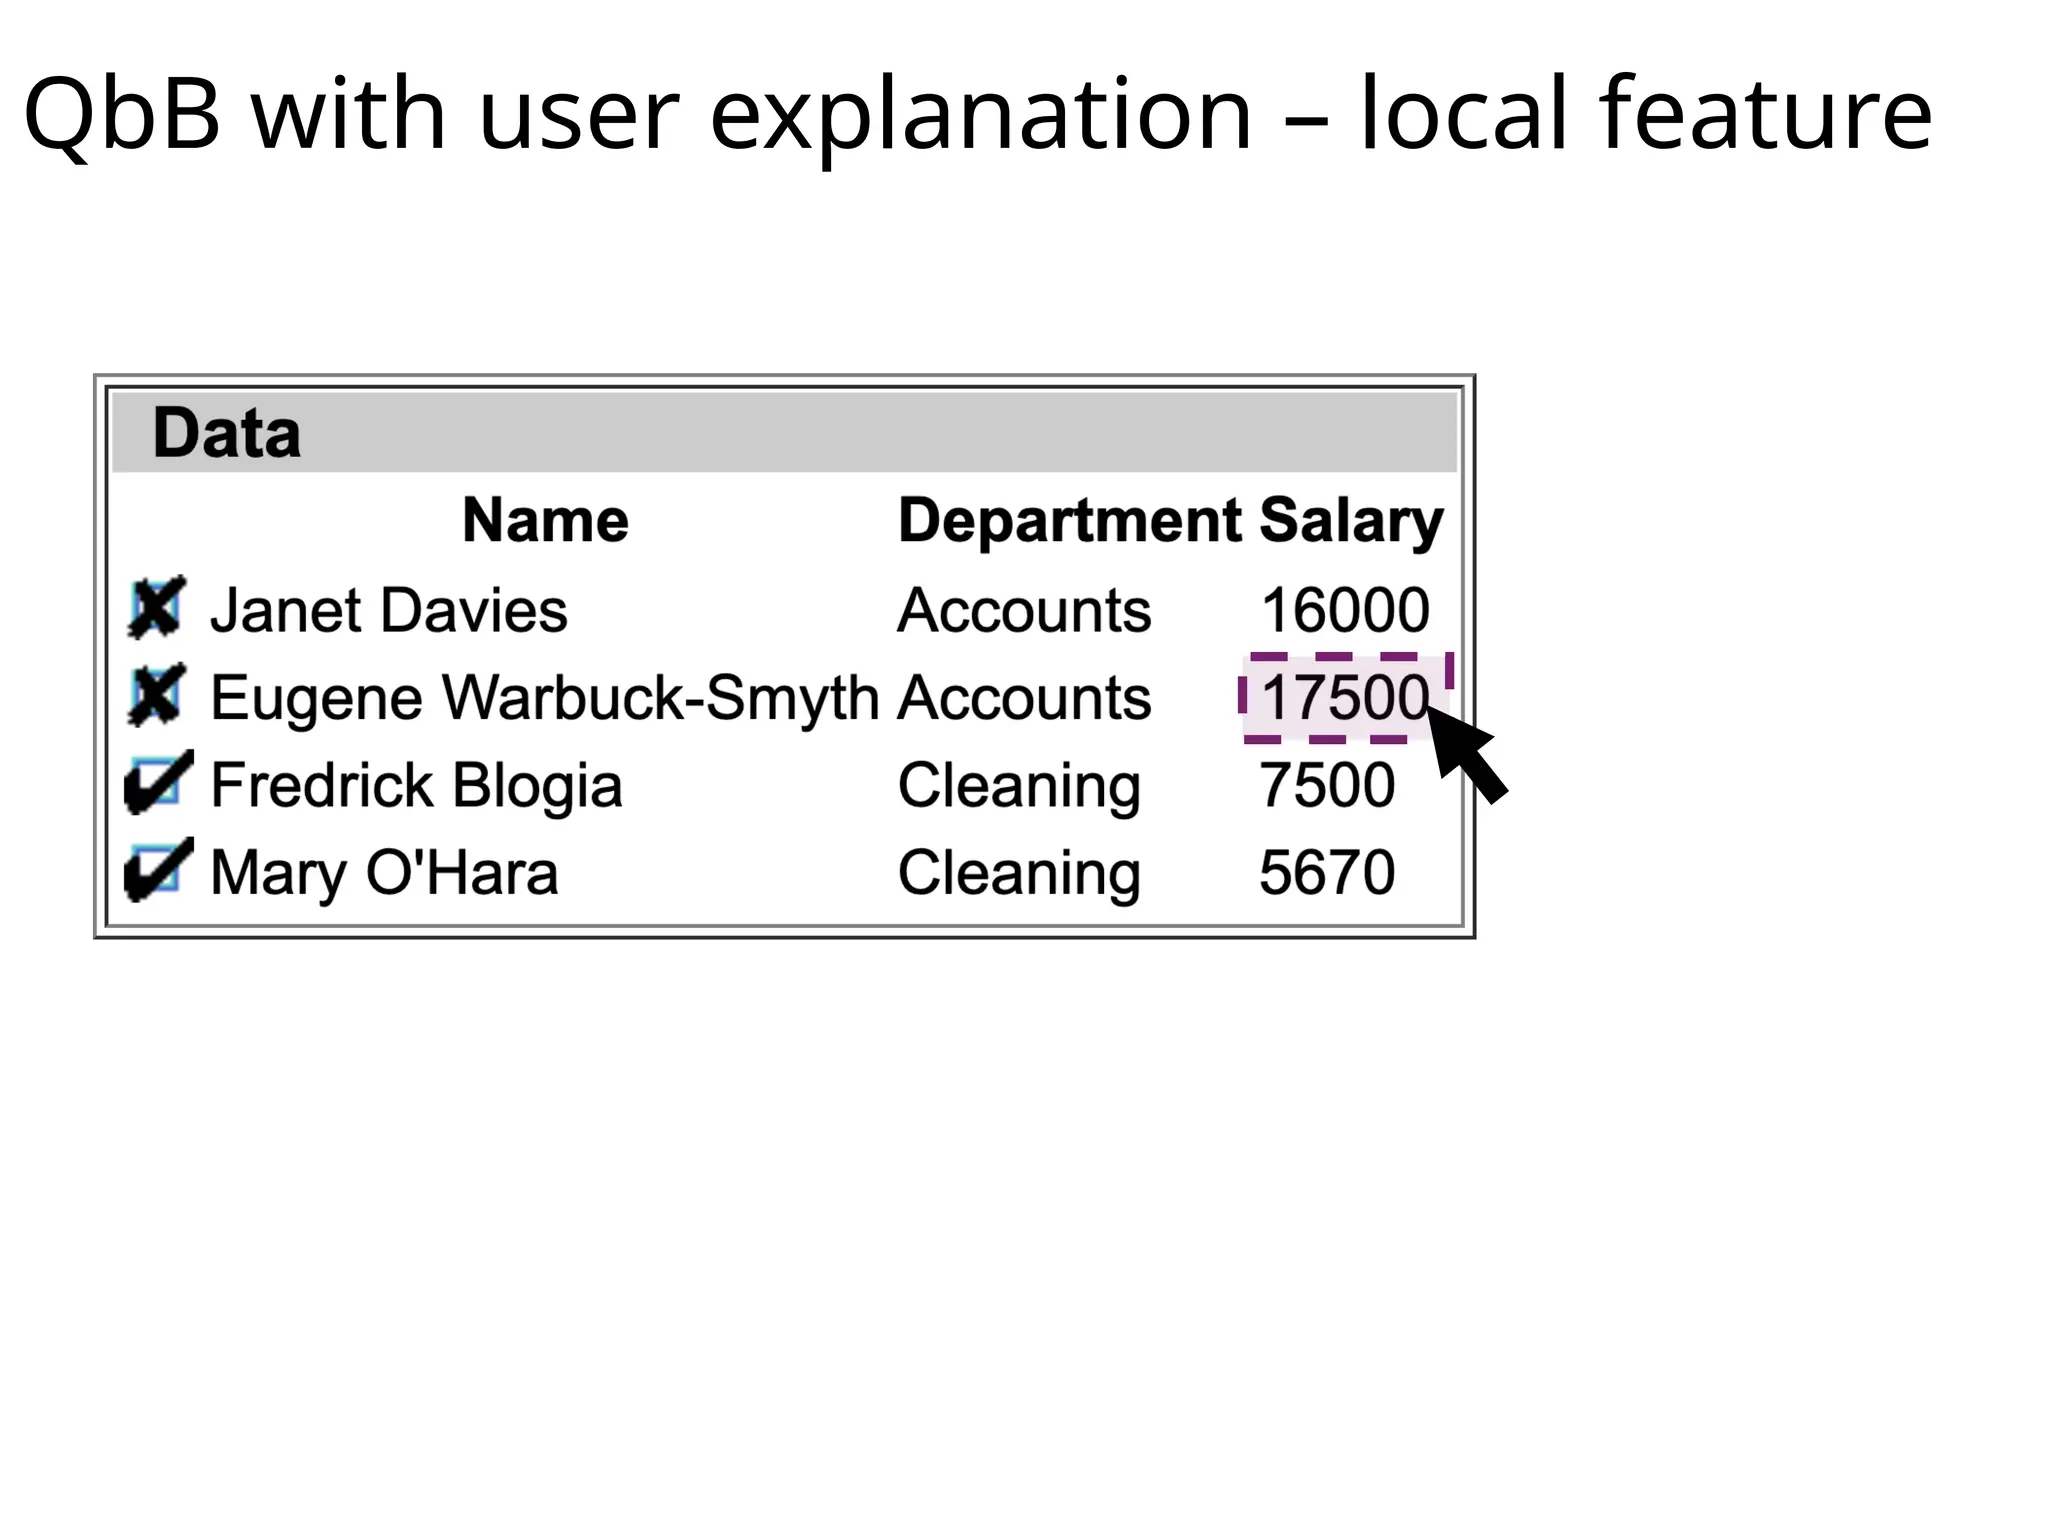Select the salary value 16000
This screenshot has width=2048, height=1536.
pyautogui.click(x=1345, y=610)
